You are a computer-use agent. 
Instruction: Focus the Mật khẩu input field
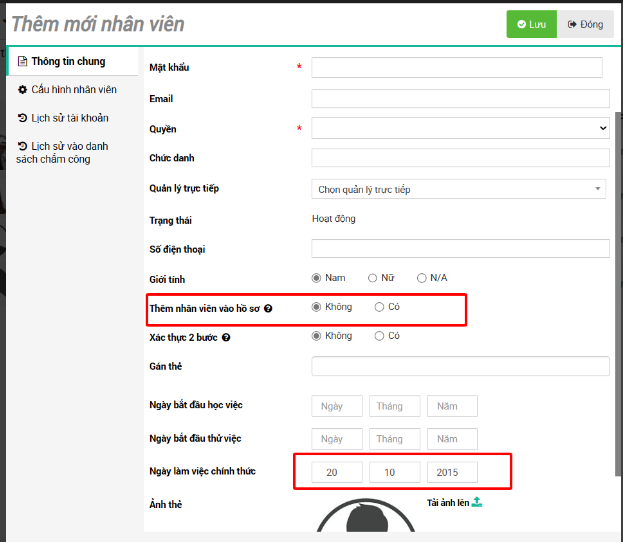457,67
